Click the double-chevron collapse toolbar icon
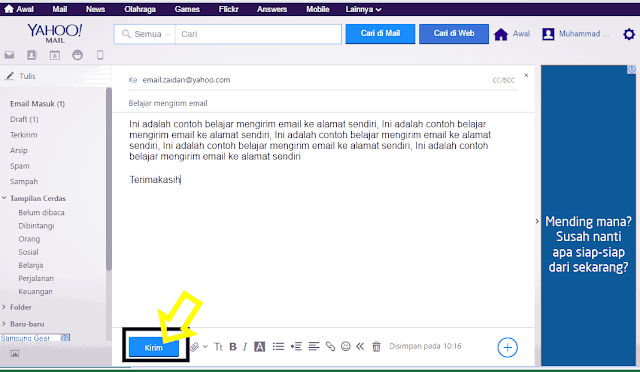The width and height of the screenshot is (640, 372). pos(360,346)
